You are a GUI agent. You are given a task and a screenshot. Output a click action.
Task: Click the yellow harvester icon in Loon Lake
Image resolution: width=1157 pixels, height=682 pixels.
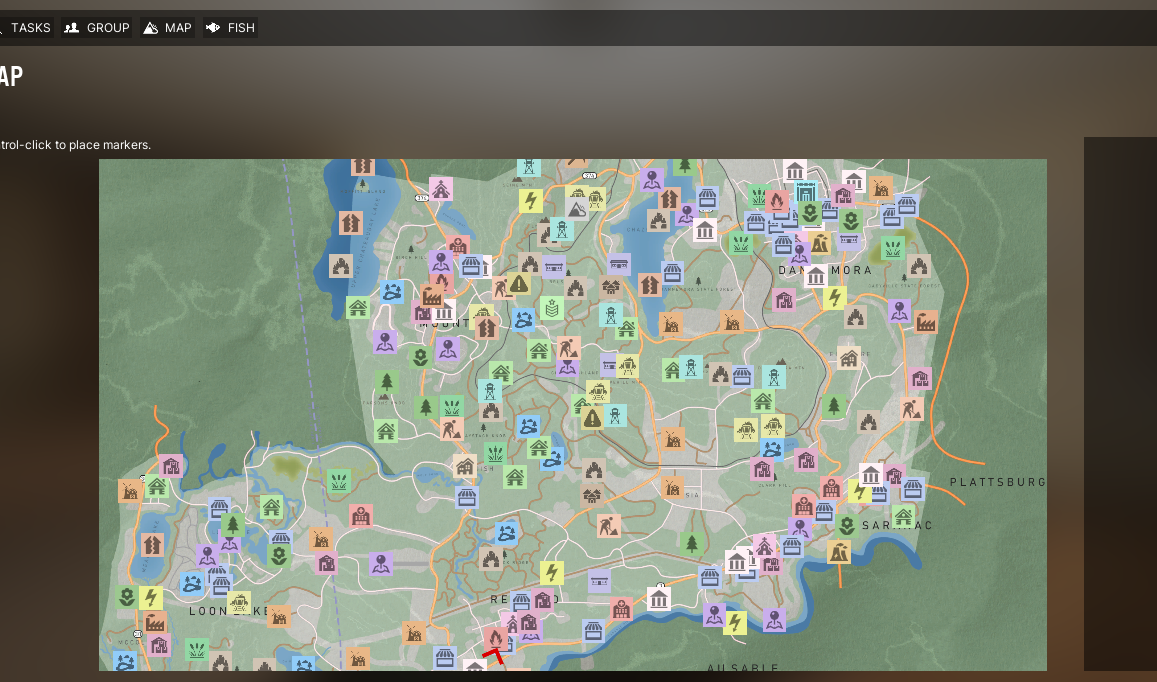pos(238,603)
